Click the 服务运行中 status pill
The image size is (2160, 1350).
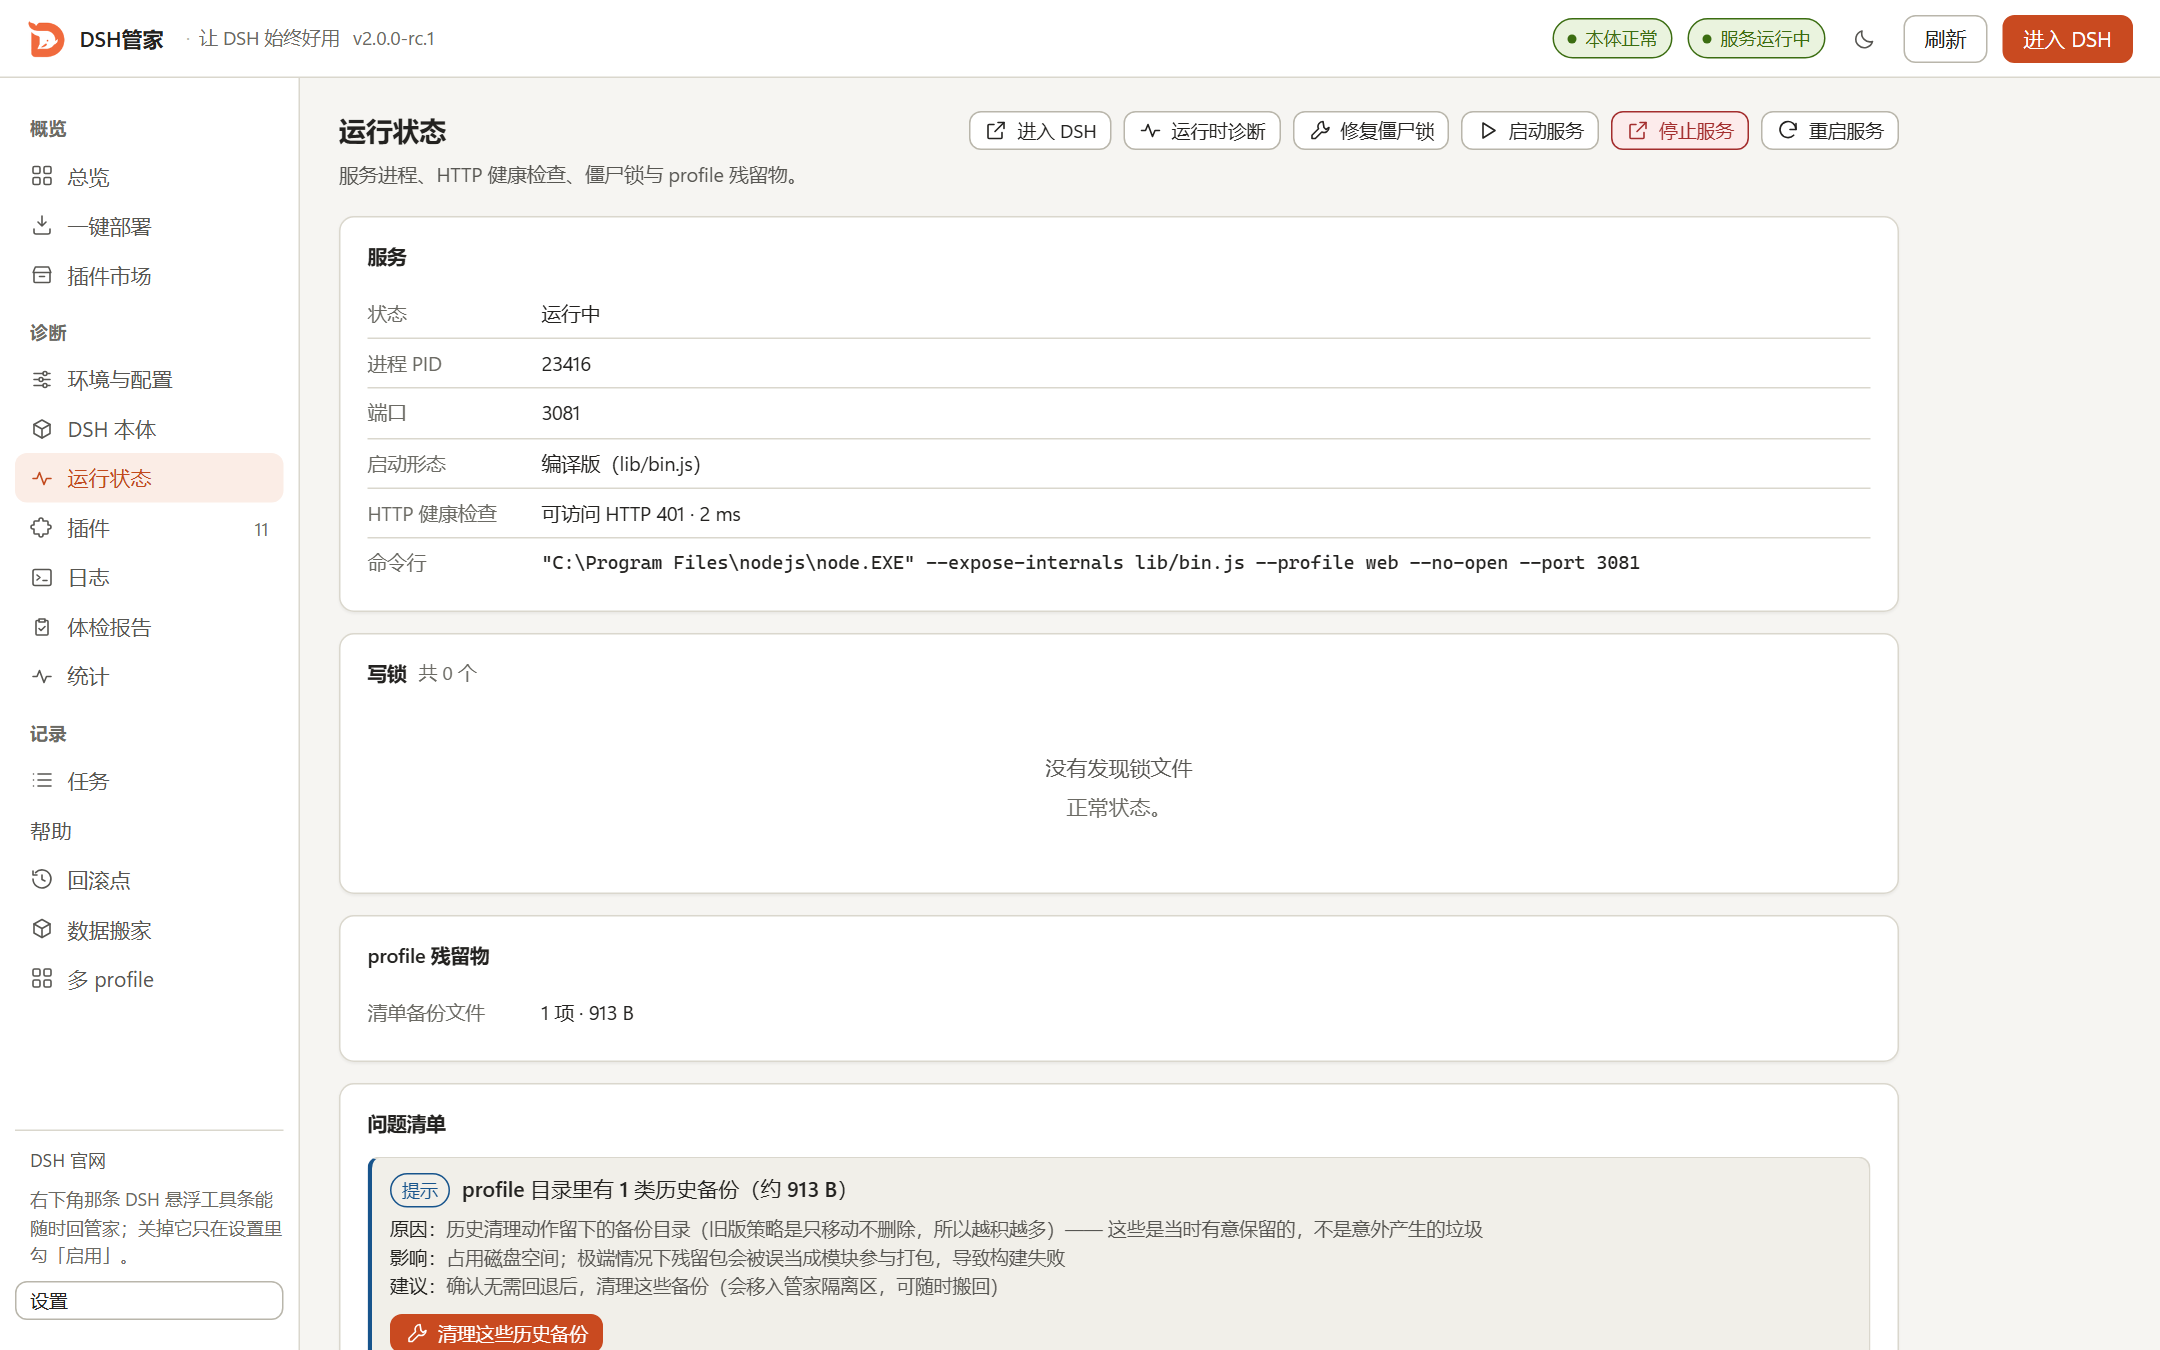point(1756,39)
